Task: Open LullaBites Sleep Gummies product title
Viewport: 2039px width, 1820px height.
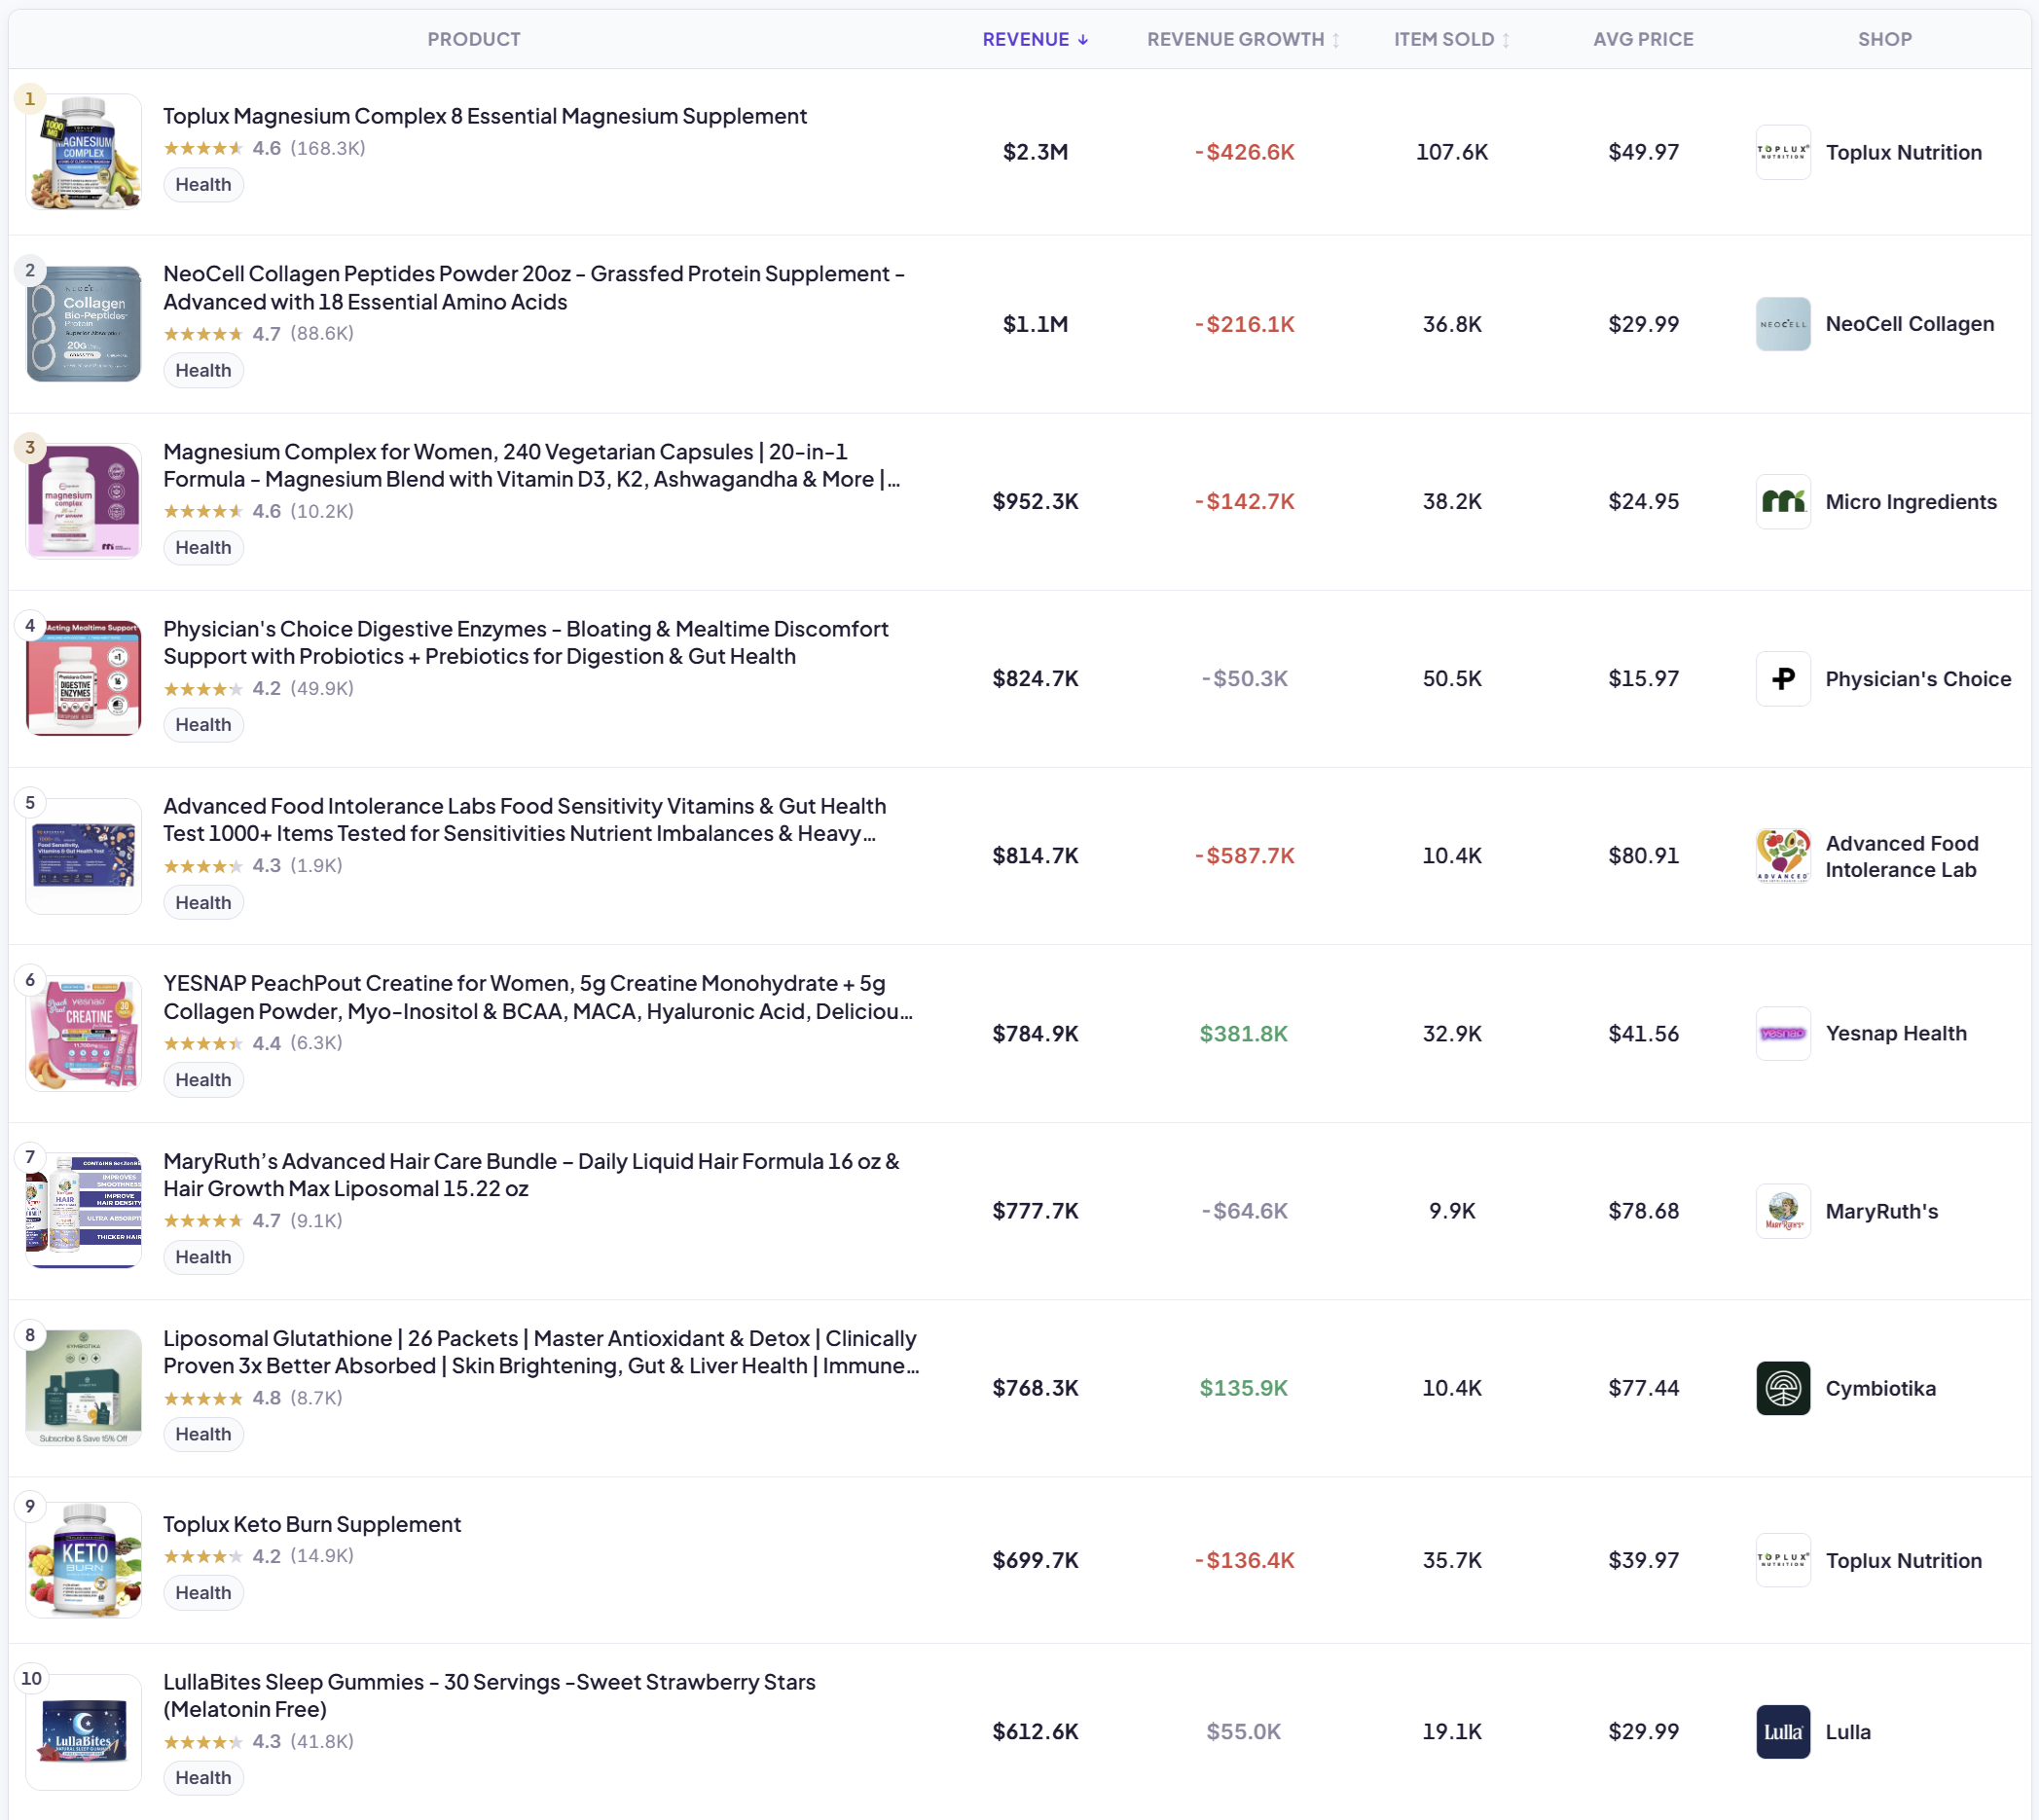Action: 490,1696
